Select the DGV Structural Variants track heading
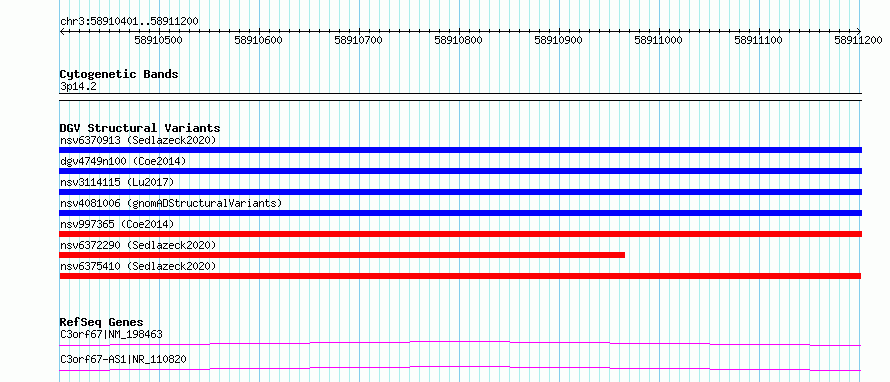890x382 pixels. [x=140, y=128]
